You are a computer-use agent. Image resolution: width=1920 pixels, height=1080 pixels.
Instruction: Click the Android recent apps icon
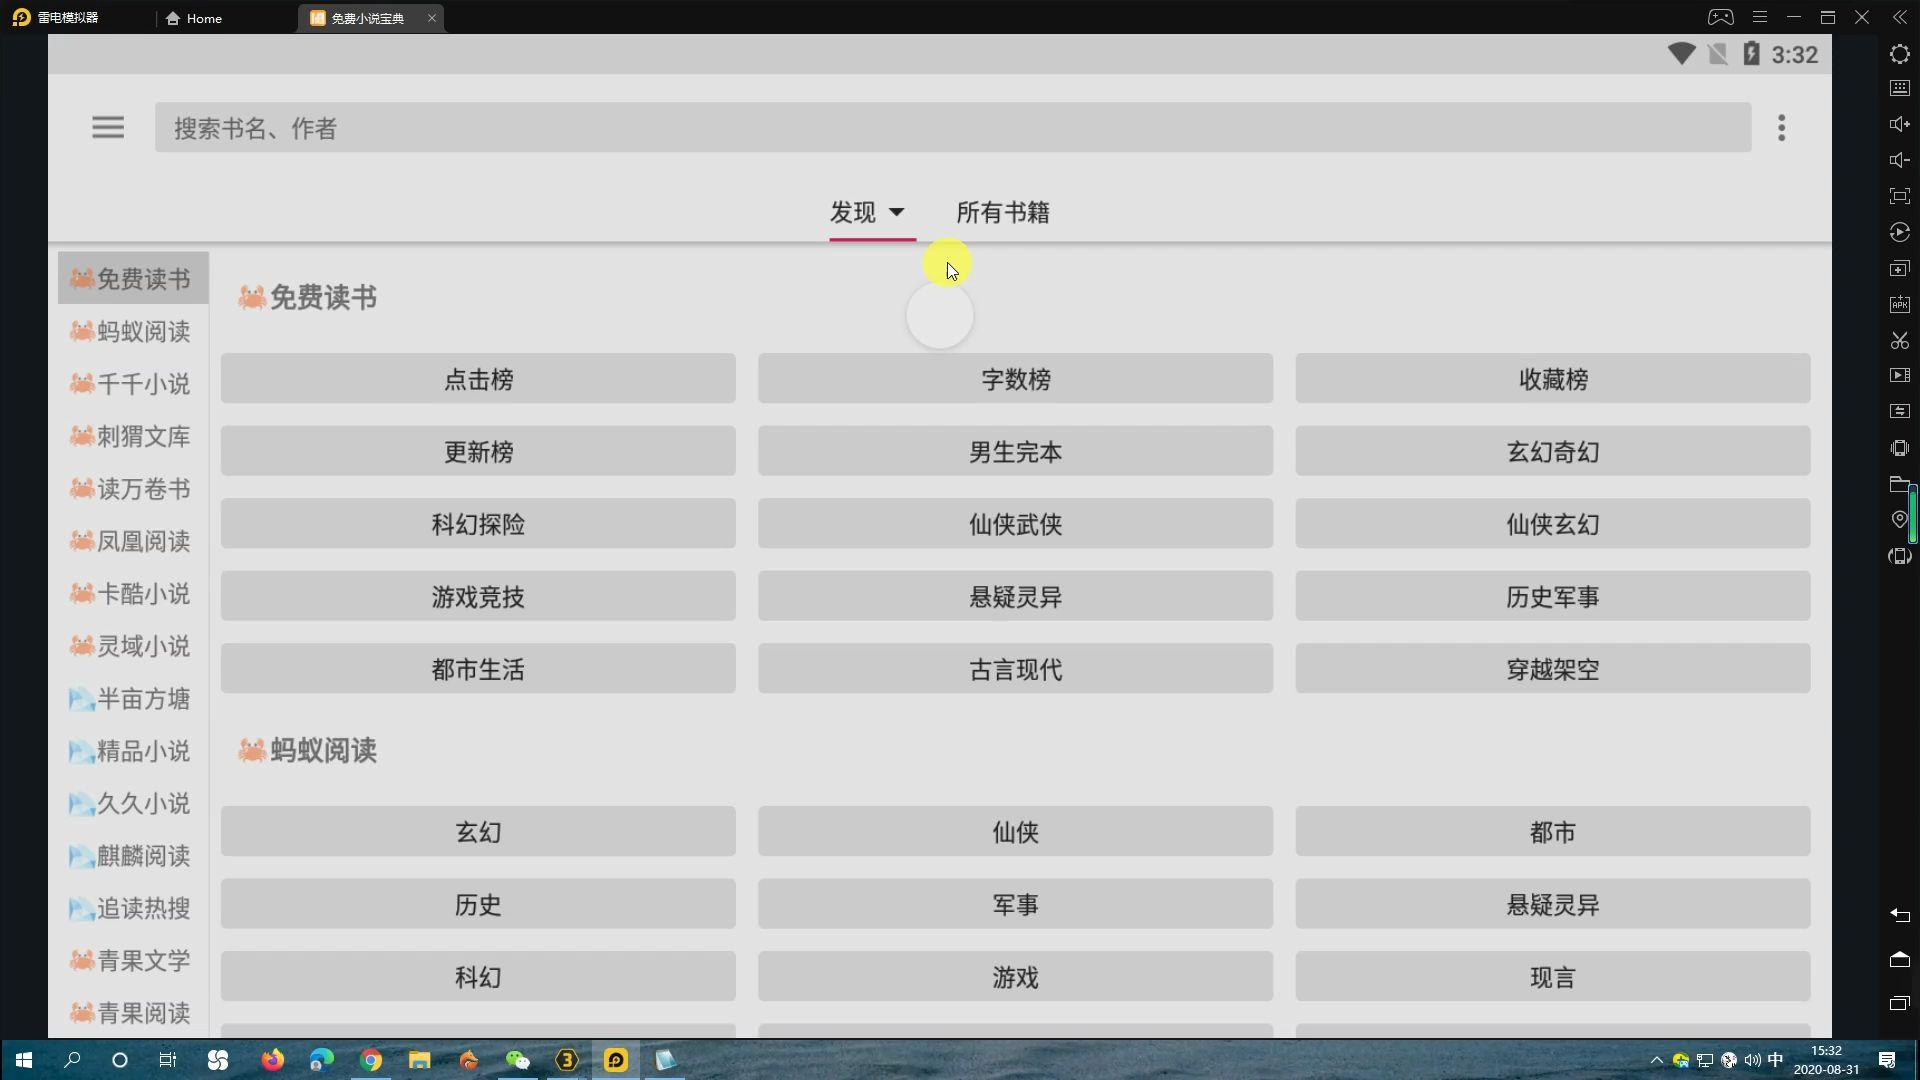(x=1899, y=1003)
